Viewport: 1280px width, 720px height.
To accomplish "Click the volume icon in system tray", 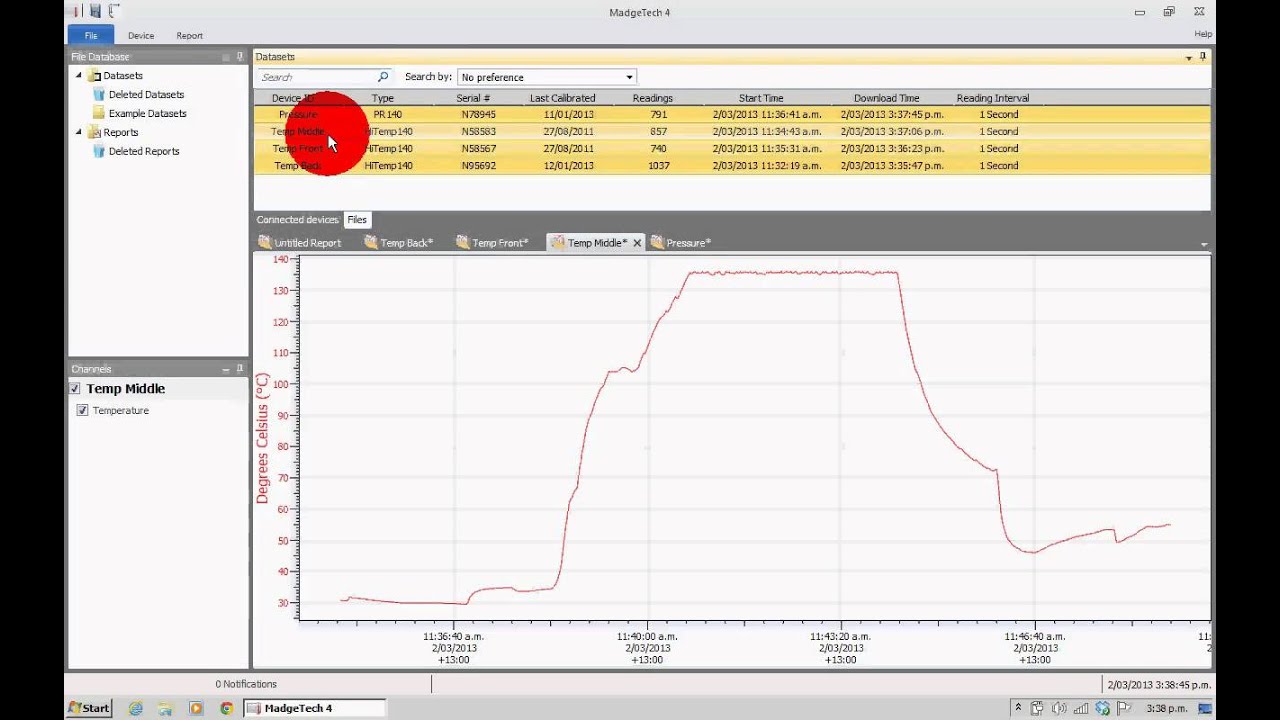I will 1059,708.
